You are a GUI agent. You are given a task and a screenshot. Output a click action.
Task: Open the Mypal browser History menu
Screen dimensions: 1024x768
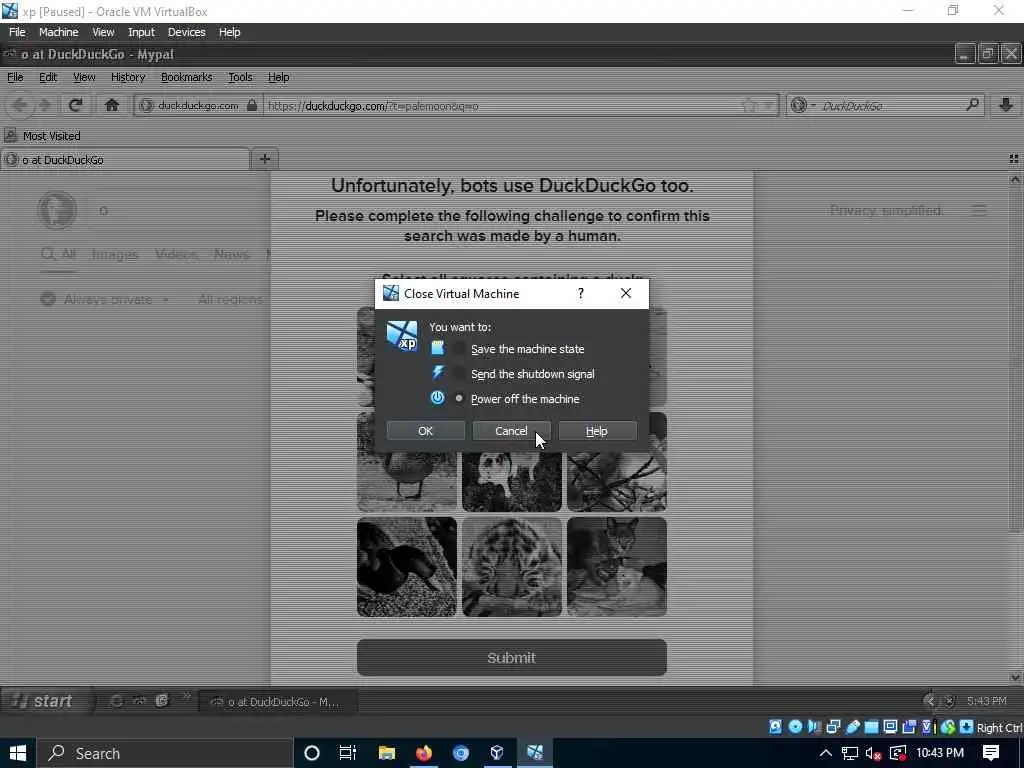pyautogui.click(x=128, y=77)
